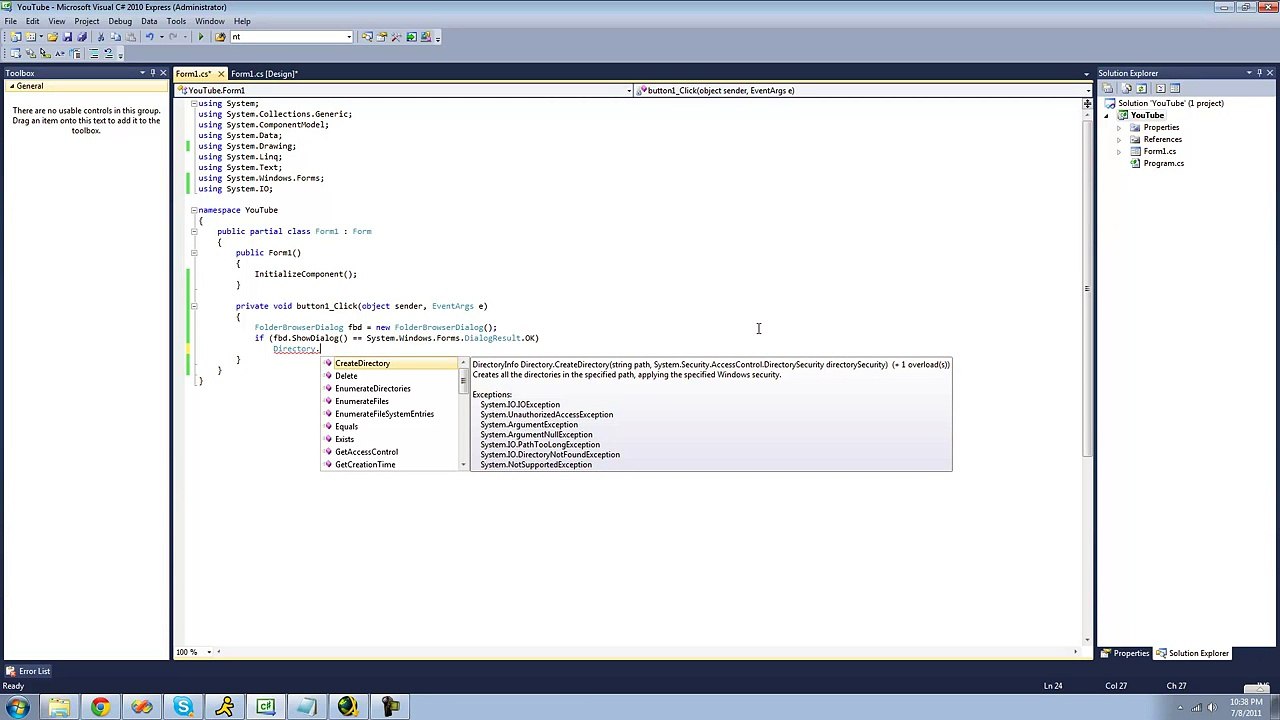Click Refresh icon in Solution Explorer
Screen dimensions: 1280x720
pos(1141,88)
